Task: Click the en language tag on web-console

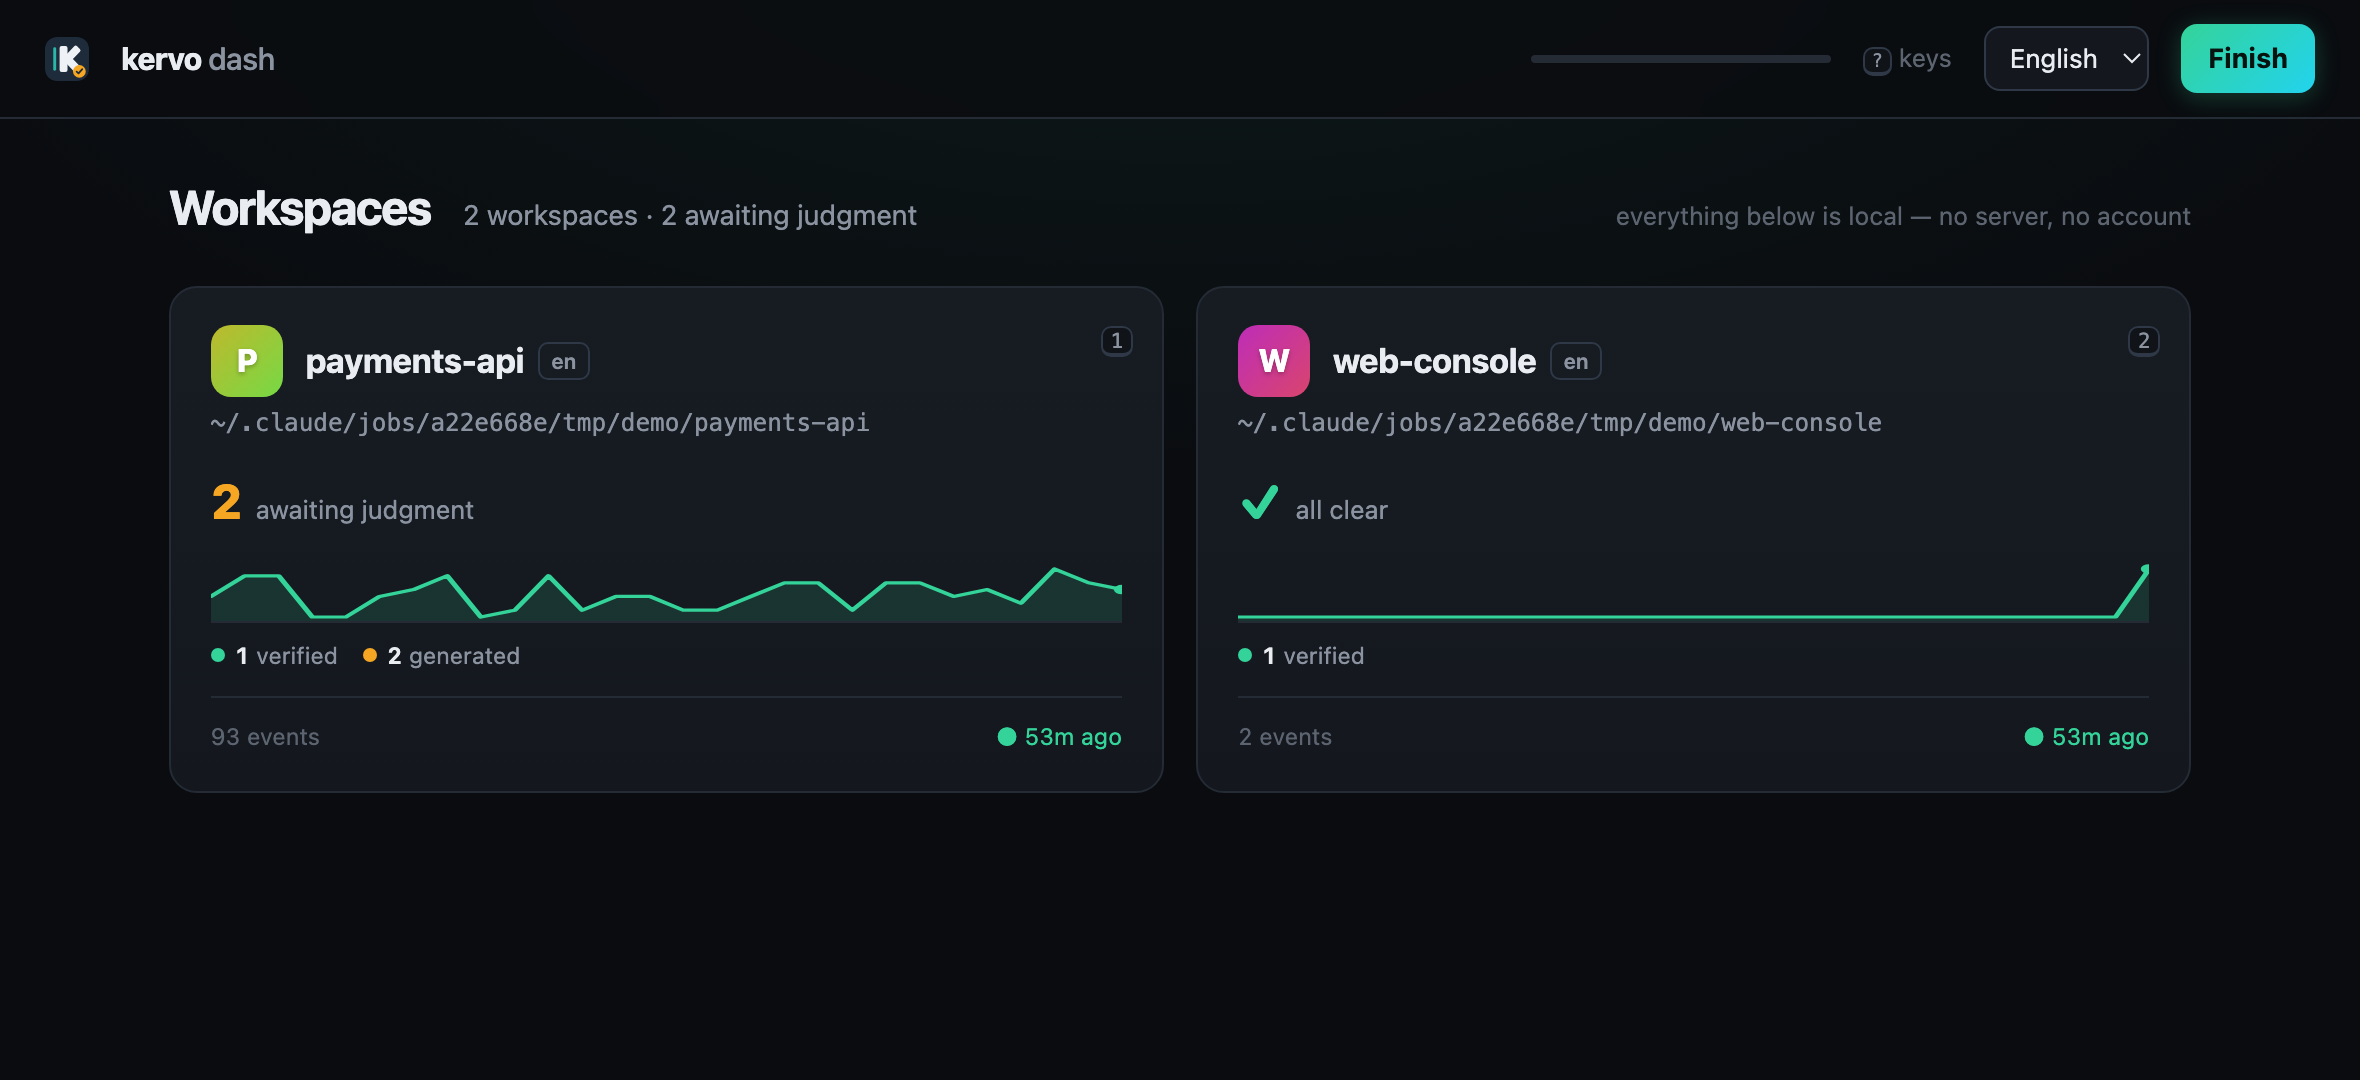Action: coord(1576,362)
